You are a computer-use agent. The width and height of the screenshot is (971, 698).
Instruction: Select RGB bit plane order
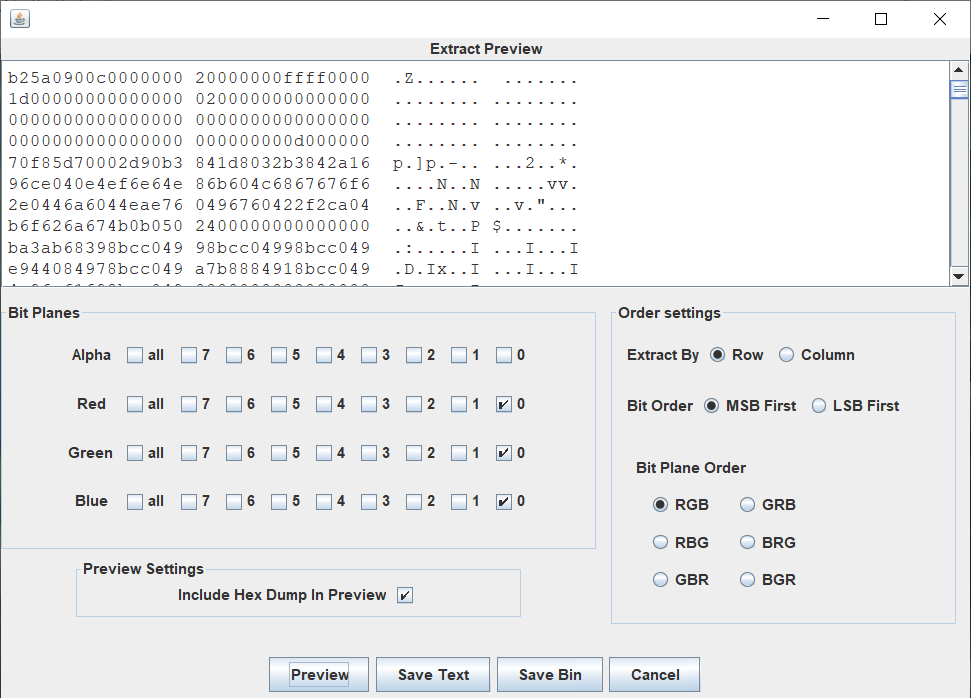[x=660, y=505]
